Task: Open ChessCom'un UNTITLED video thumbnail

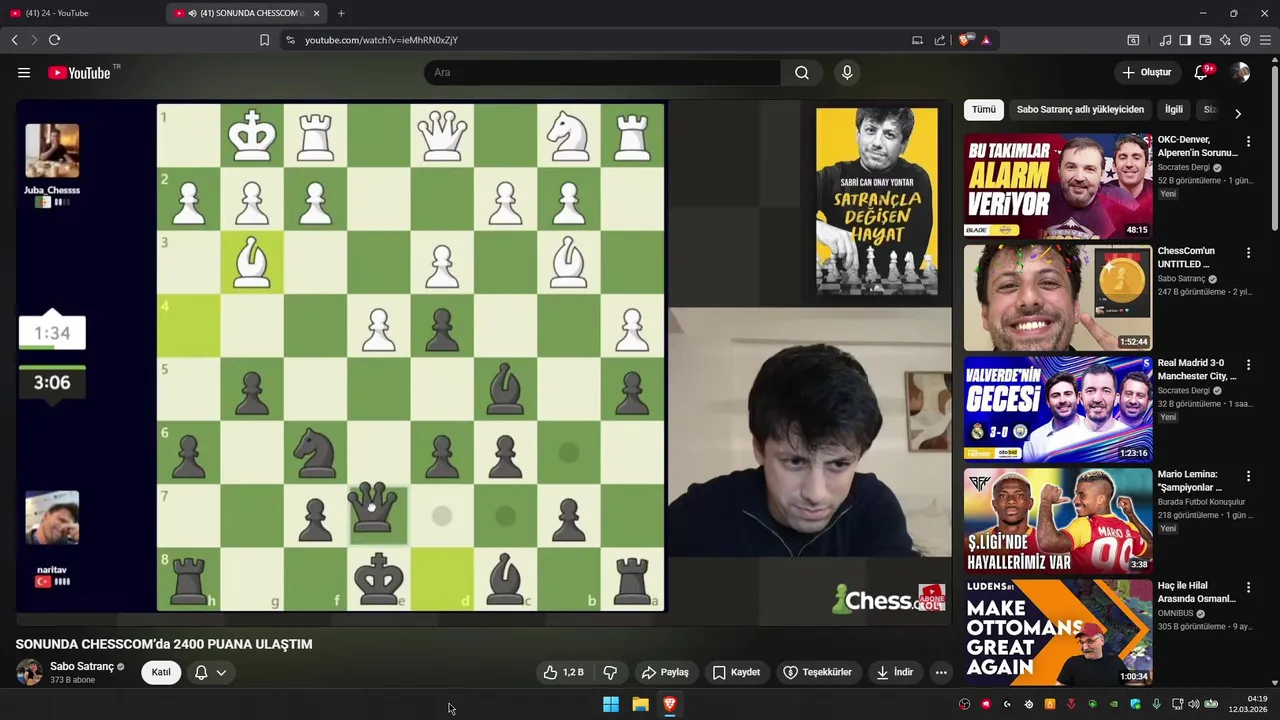Action: coord(1058,298)
